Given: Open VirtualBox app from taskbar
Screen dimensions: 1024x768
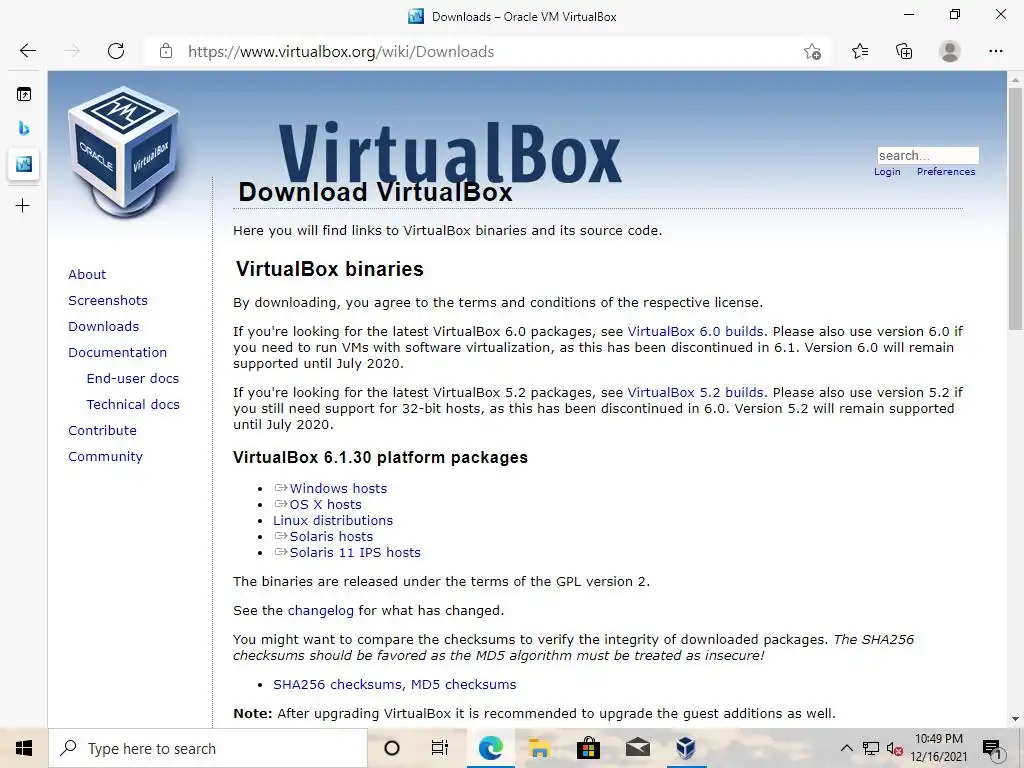Looking at the screenshot, I should (x=686, y=748).
